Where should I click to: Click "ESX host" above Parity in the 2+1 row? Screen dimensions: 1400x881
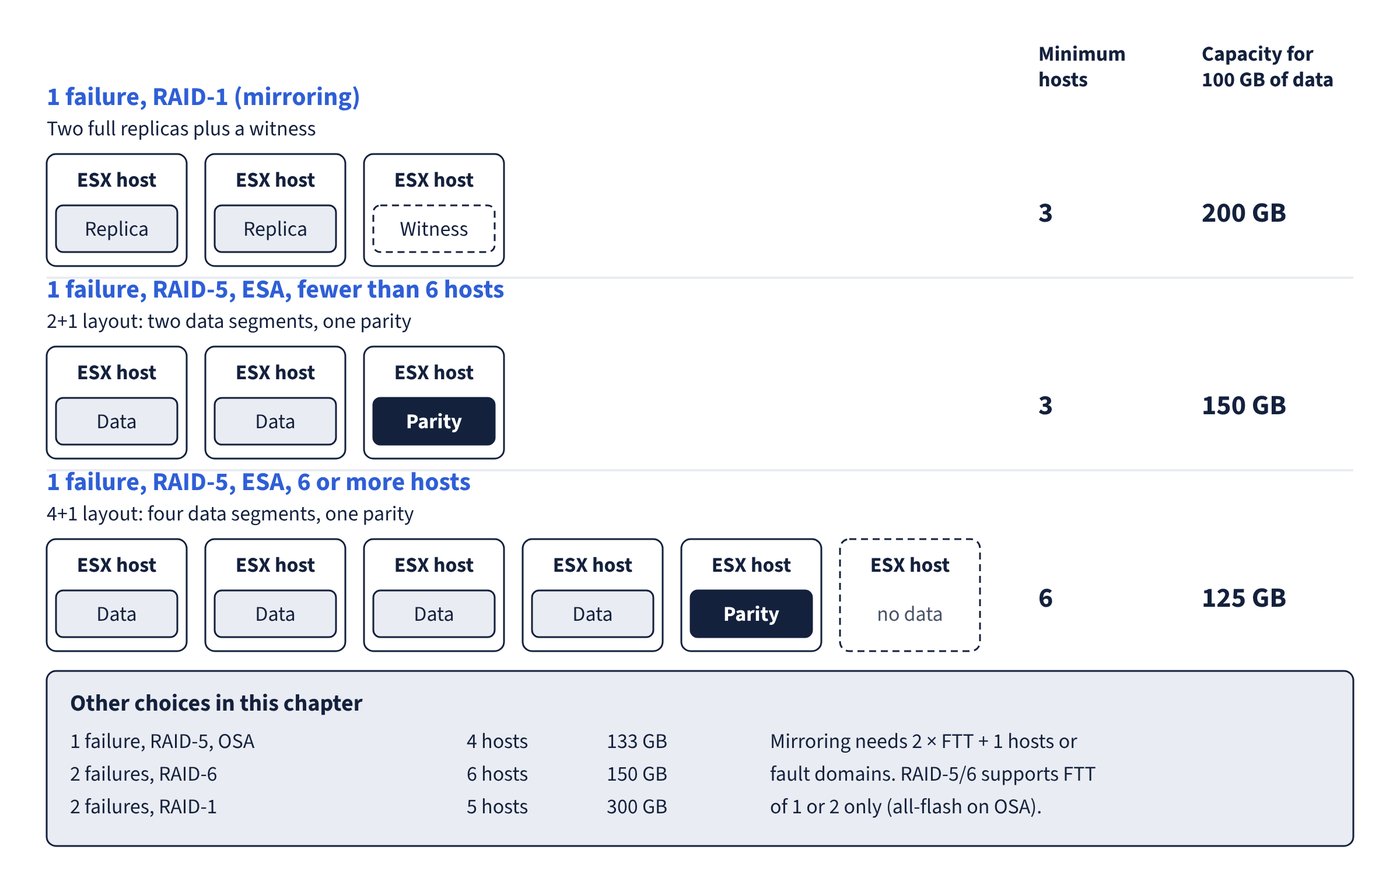pos(434,373)
